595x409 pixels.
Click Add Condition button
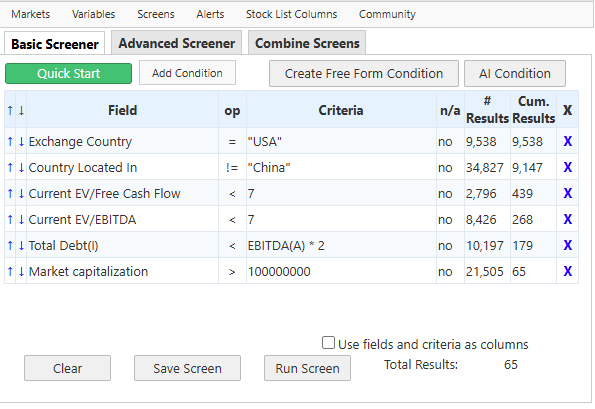[187, 73]
